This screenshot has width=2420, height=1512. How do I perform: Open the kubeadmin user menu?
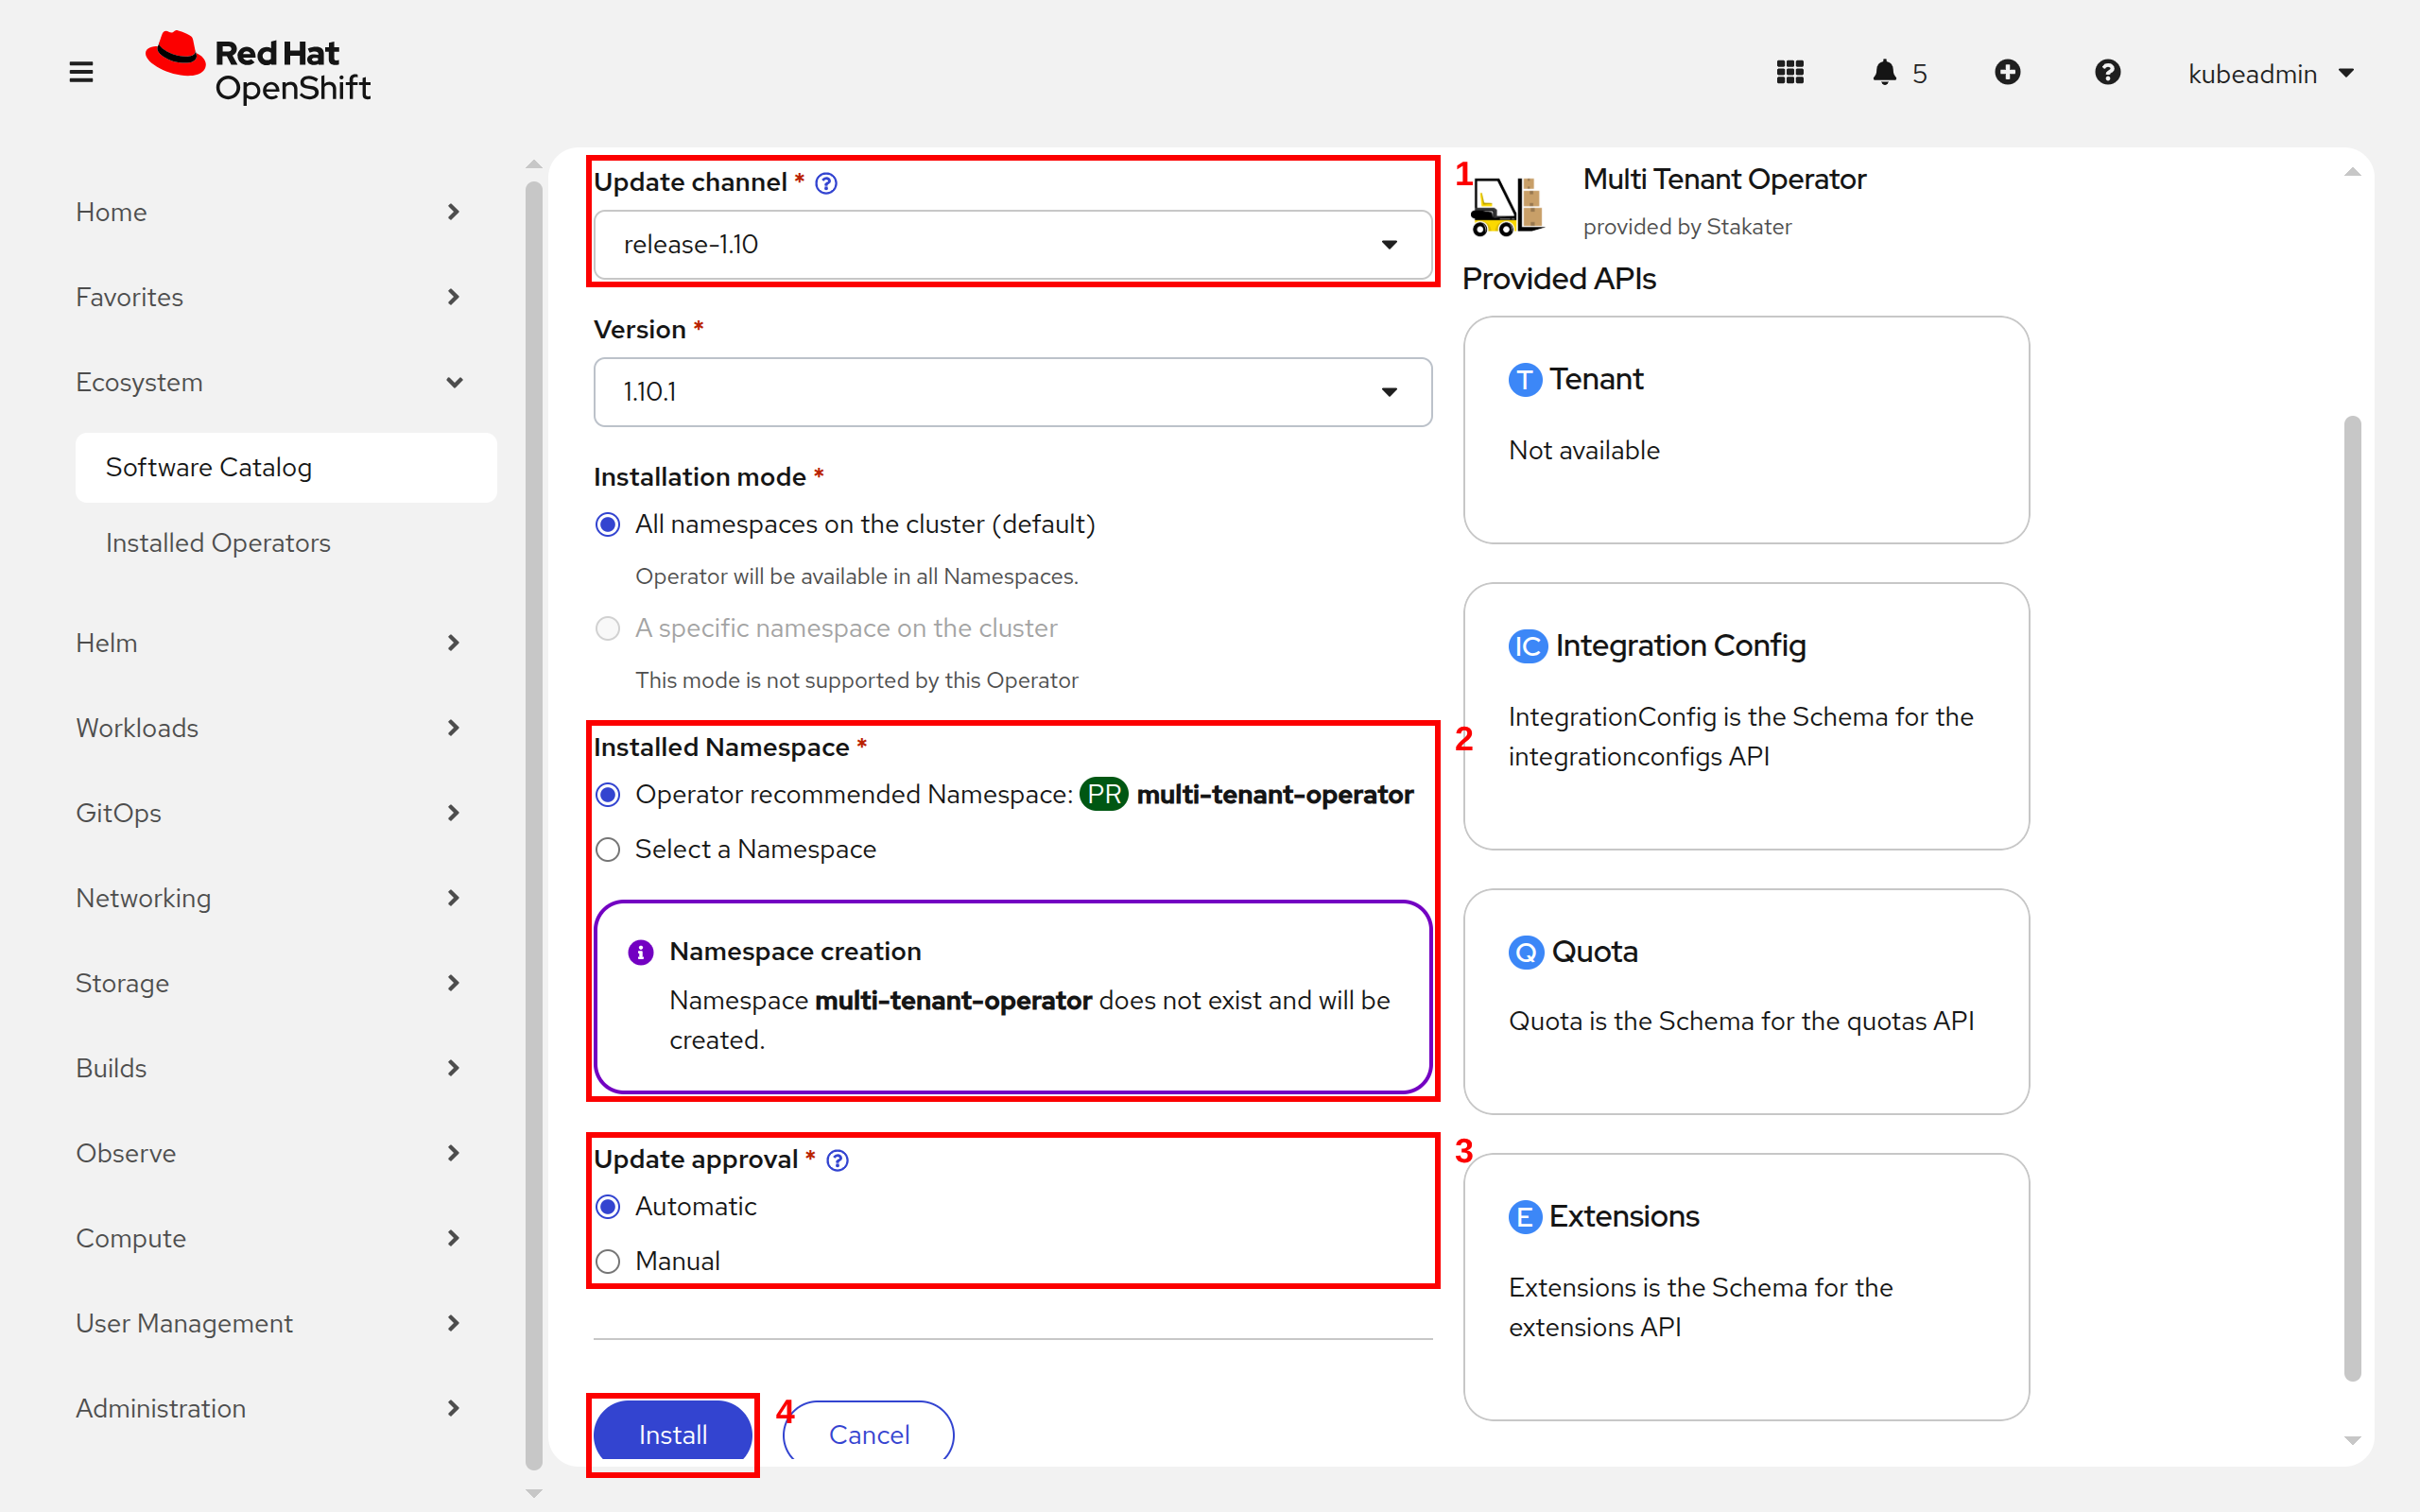pos(2270,73)
